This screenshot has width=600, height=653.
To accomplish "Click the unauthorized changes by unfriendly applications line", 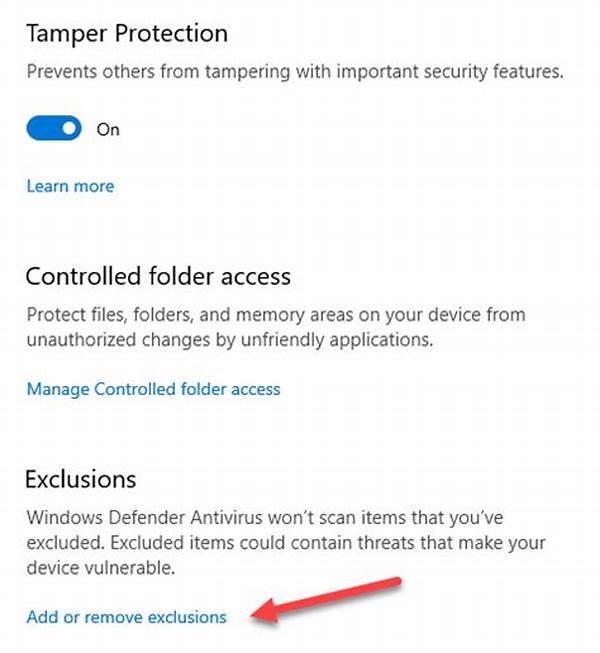I will tap(230, 340).
